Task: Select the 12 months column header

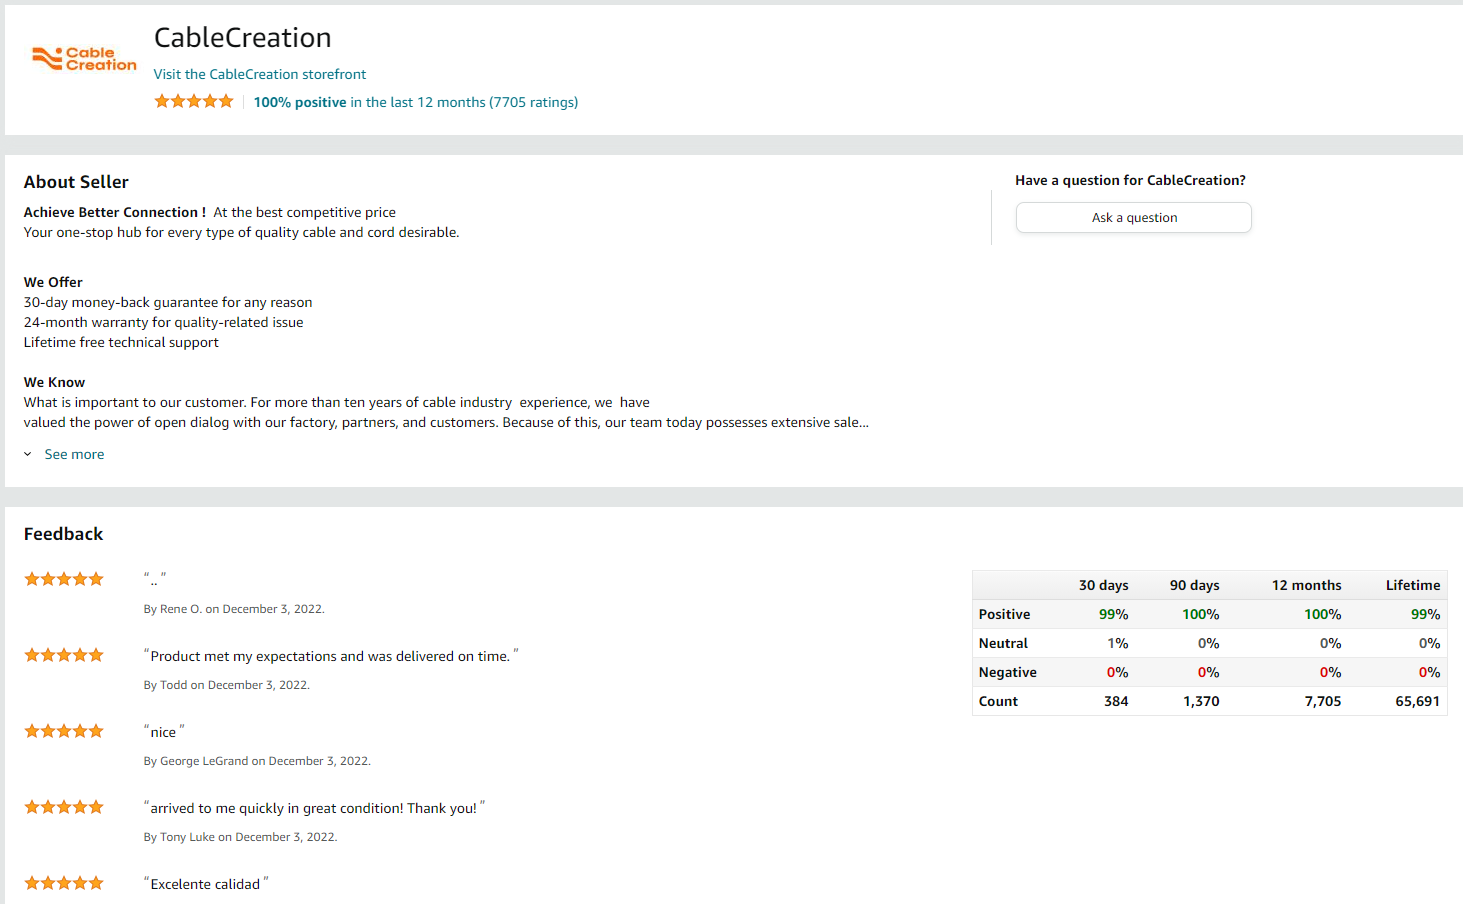Action: (1306, 585)
